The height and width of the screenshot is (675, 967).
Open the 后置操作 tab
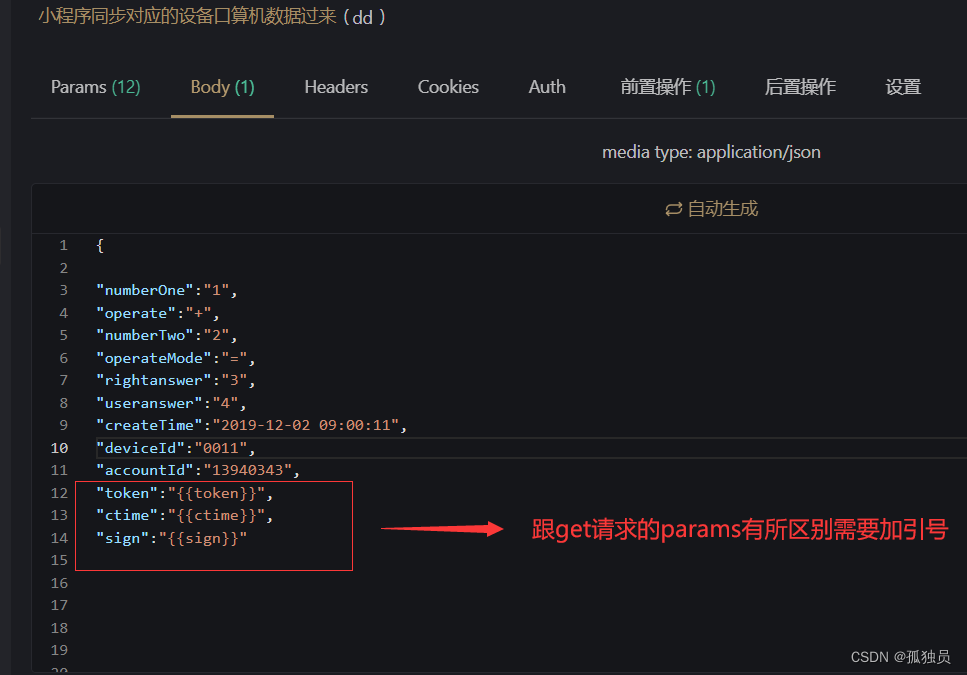tap(800, 87)
